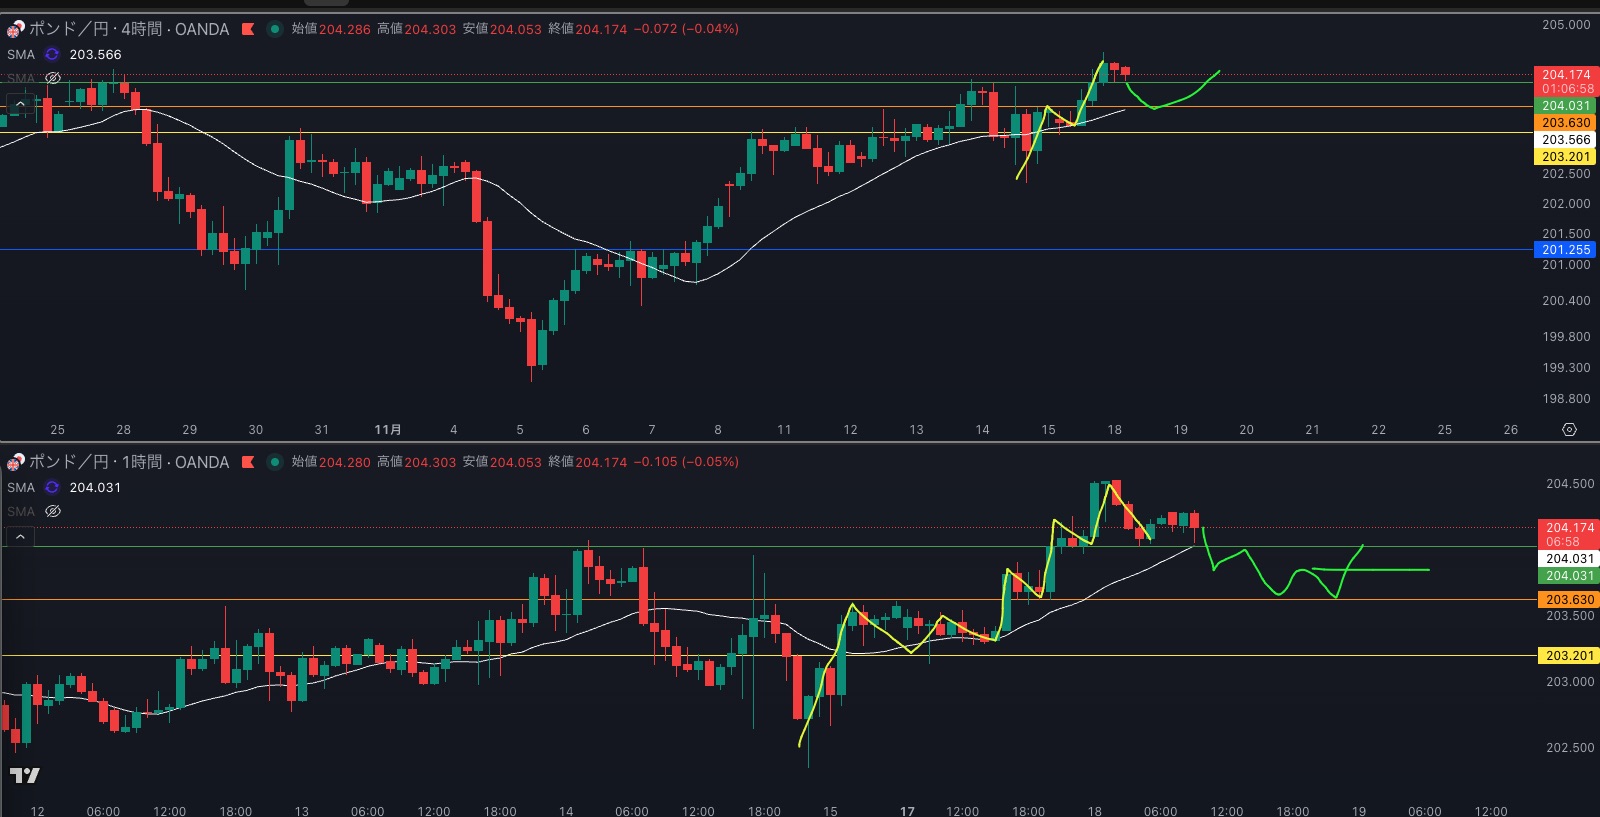
Task: Click the purple SMA refresh icon on 1-hour chart
Action: coord(52,488)
